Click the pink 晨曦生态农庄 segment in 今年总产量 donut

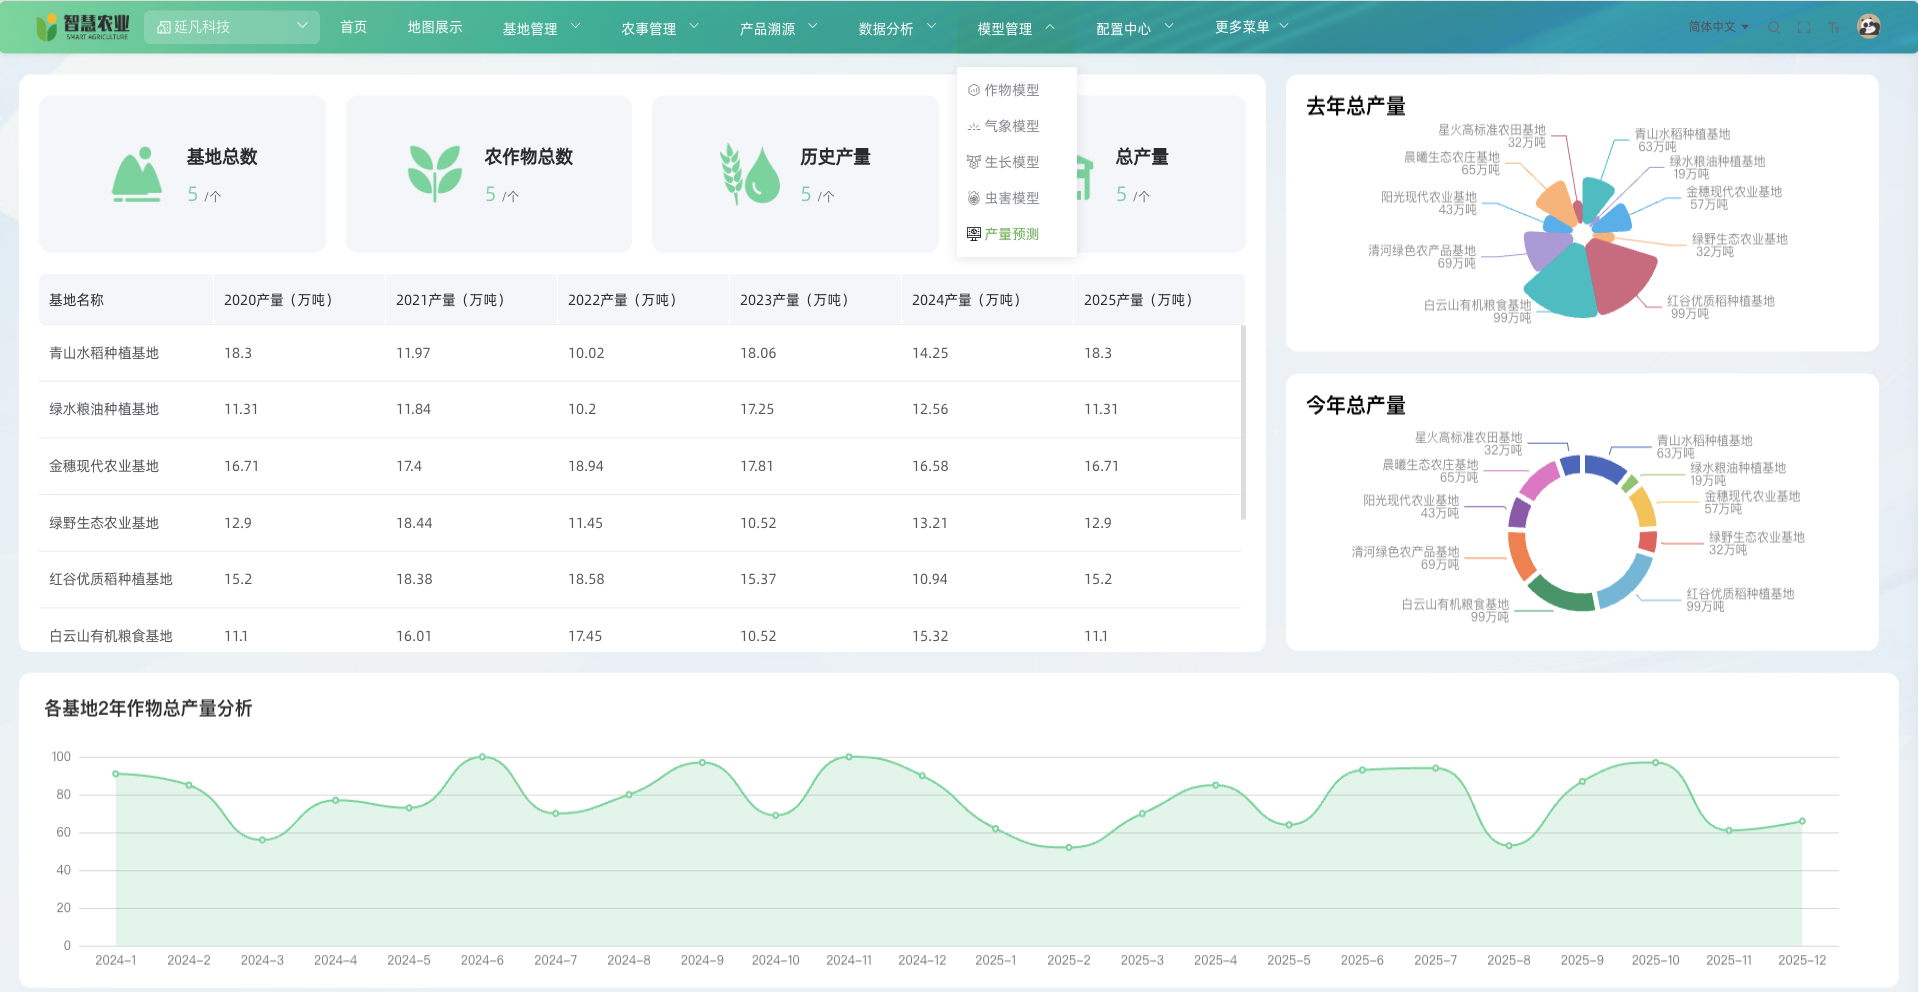(x=1539, y=479)
